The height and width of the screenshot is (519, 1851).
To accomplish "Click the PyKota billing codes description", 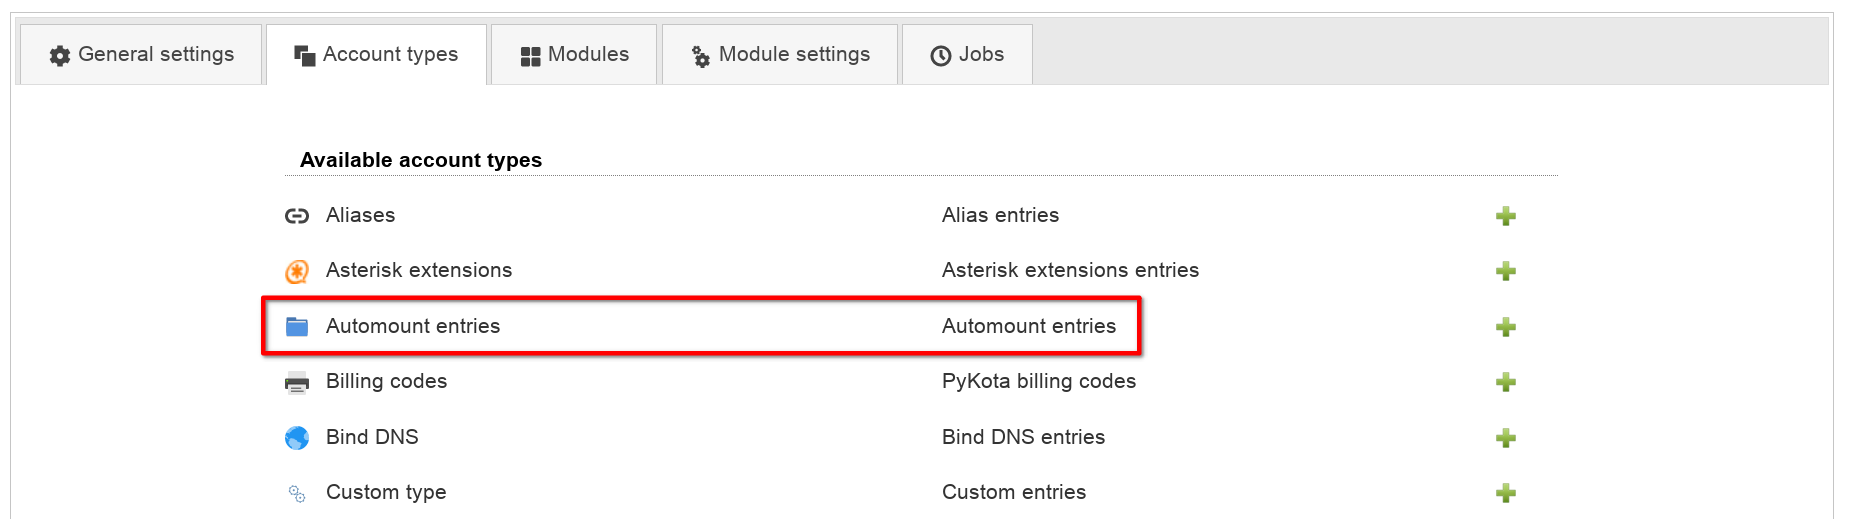I will pyautogui.click(x=1038, y=381).
